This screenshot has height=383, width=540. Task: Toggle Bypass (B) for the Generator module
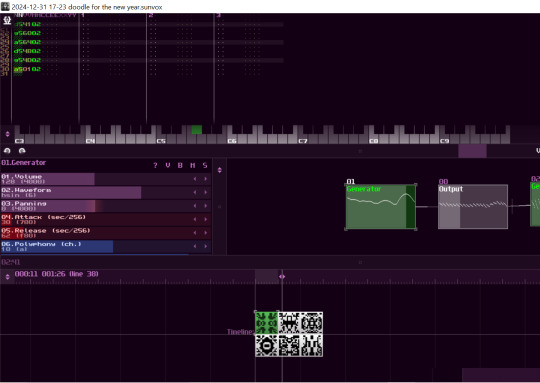(180, 165)
